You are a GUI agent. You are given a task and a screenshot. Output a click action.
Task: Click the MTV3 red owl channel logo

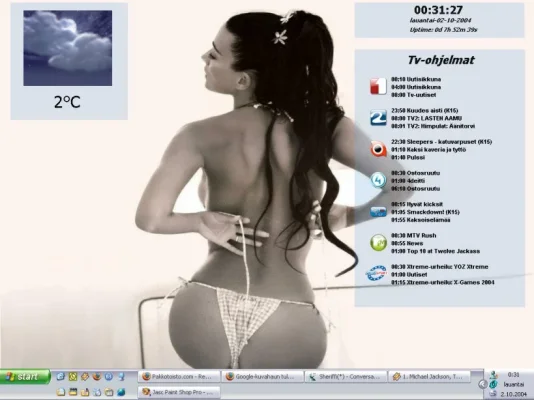378,149
